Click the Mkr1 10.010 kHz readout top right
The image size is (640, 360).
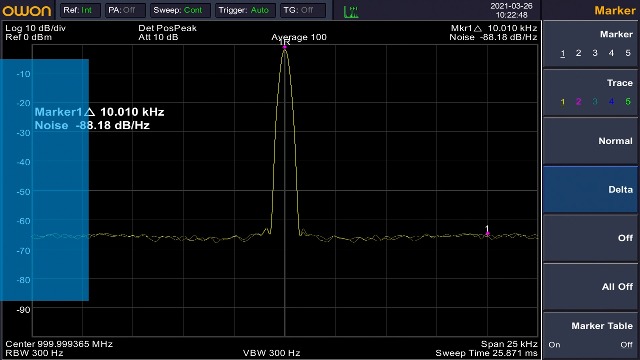(494, 28)
